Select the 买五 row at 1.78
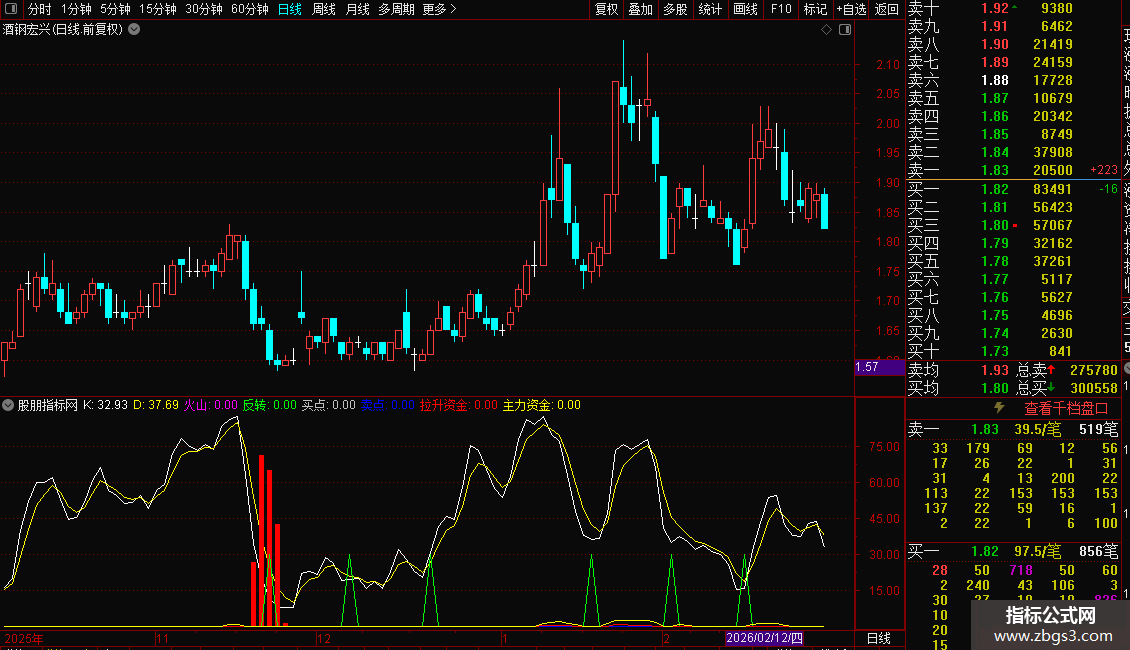The width and height of the screenshot is (1130, 650). (1013, 261)
